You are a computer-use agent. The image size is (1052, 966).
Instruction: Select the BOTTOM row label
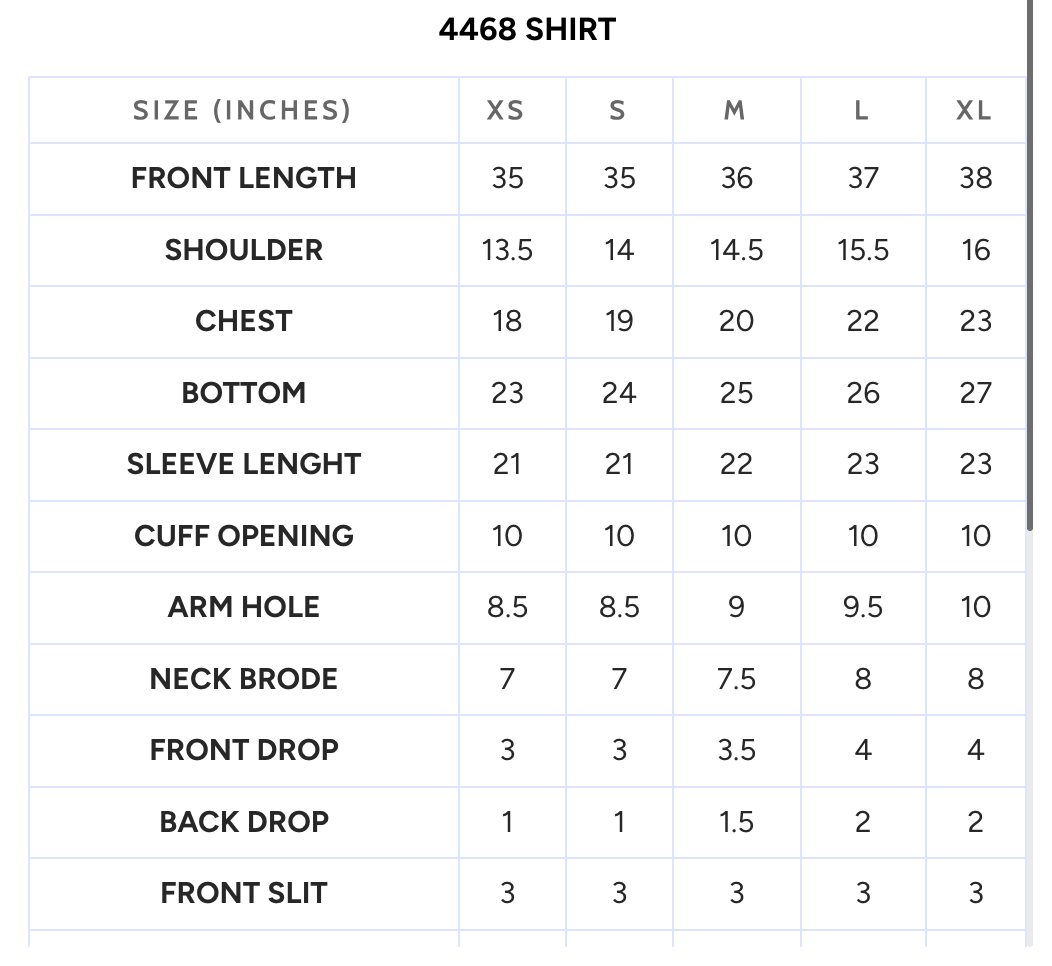click(244, 393)
